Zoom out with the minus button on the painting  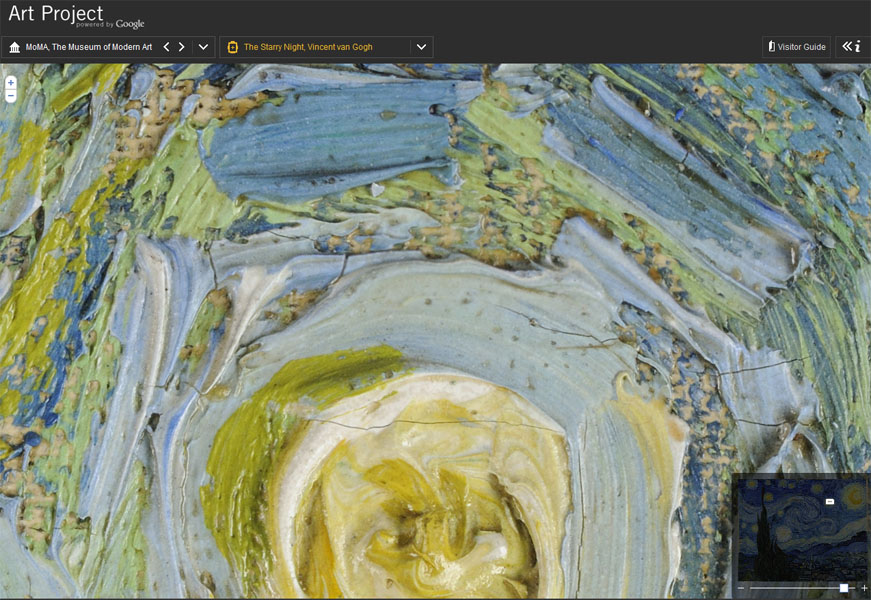pos(11,96)
